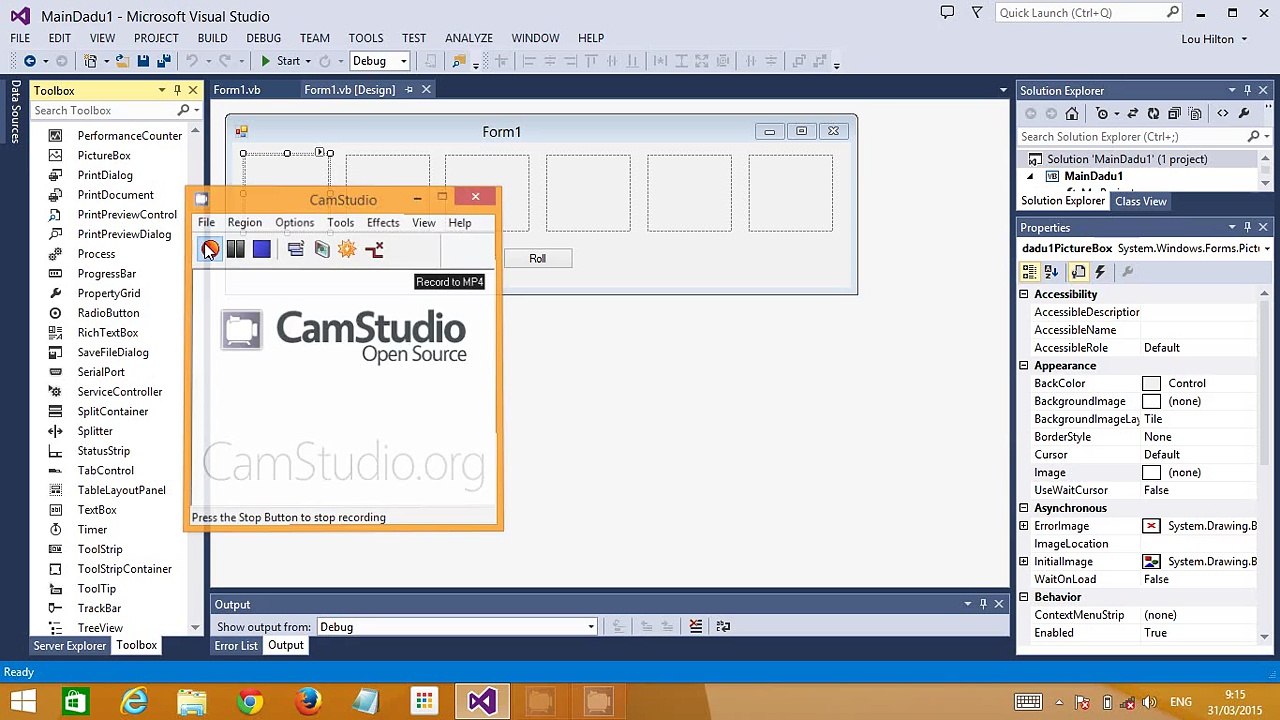Toggle CamStudio screen annotations icon
The image size is (1280, 720).
coord(322,249)
